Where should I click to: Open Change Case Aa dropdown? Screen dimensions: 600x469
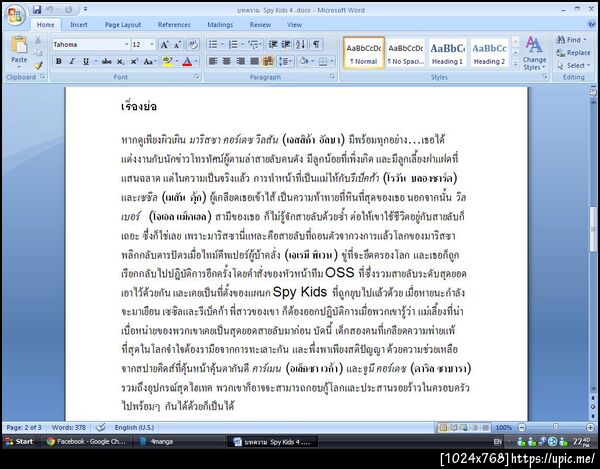pos(149,61)
